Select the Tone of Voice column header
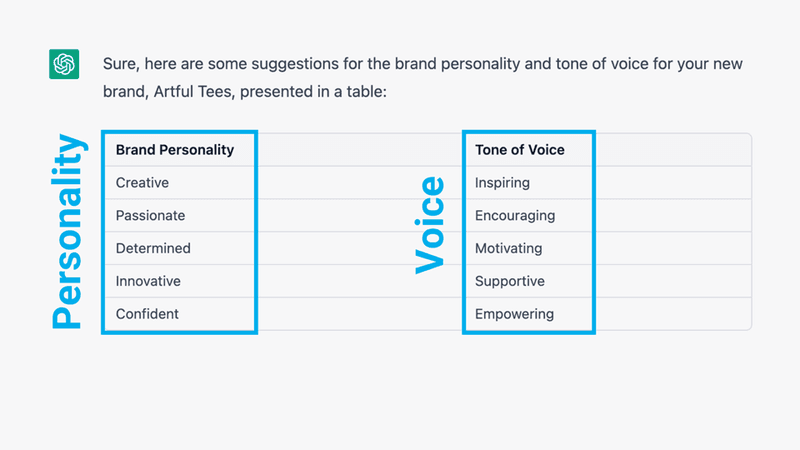 point(520,150)
